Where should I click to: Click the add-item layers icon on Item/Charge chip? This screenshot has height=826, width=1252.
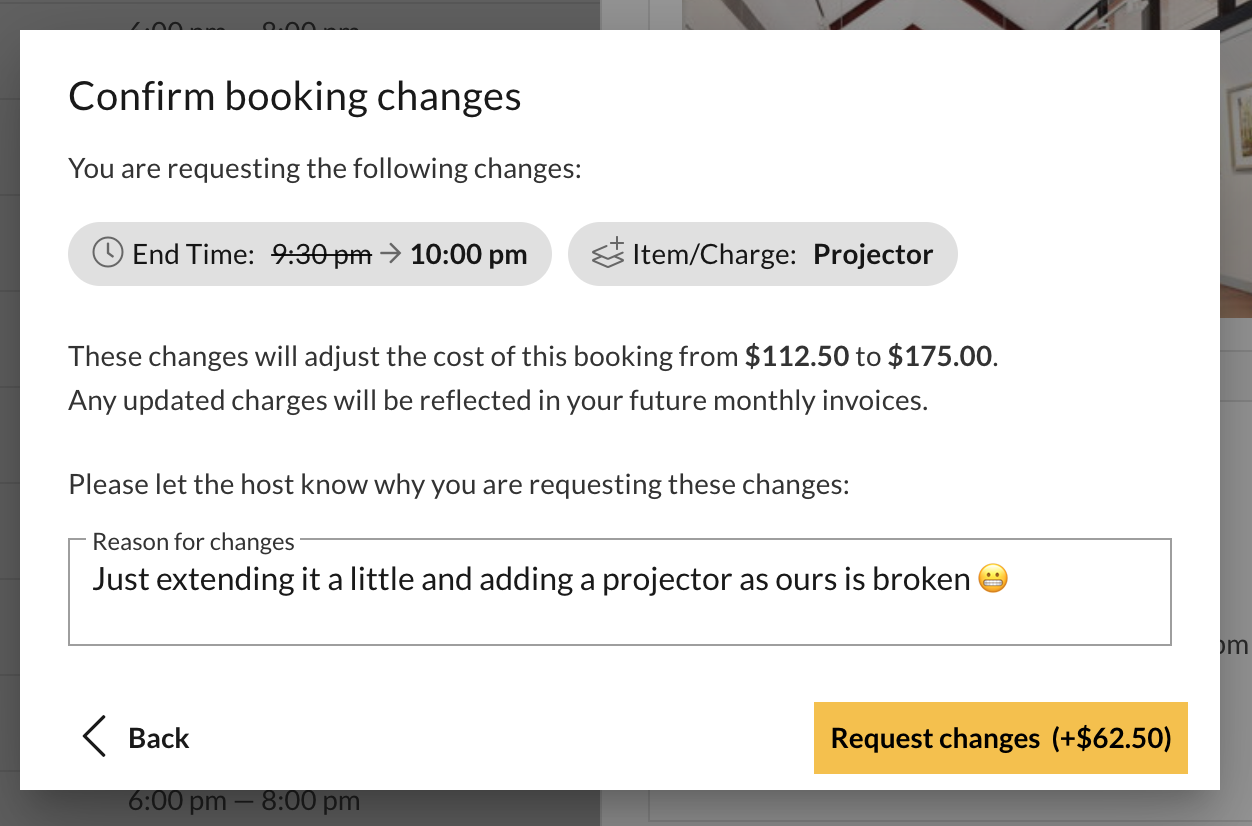point(610,254)
